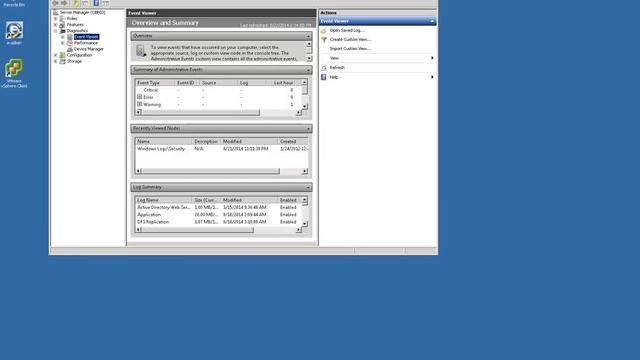Click the Create Custom View filter icon
Image resolution: width=640 pixels, height=360 pixels.
(324, 40)
